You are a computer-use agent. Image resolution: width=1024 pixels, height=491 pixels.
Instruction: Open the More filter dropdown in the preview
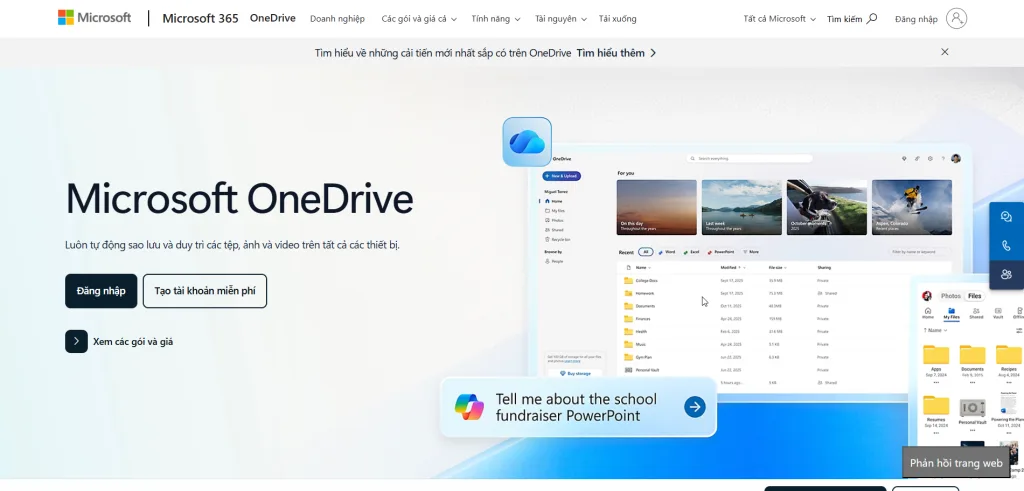click(x=750, y=252)
